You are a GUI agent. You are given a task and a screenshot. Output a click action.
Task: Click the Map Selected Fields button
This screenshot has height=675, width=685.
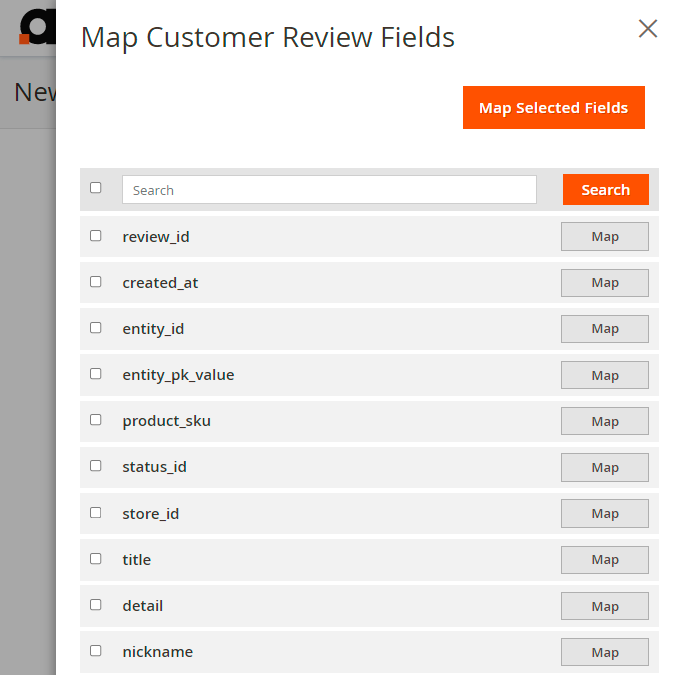tap(553, 108)
